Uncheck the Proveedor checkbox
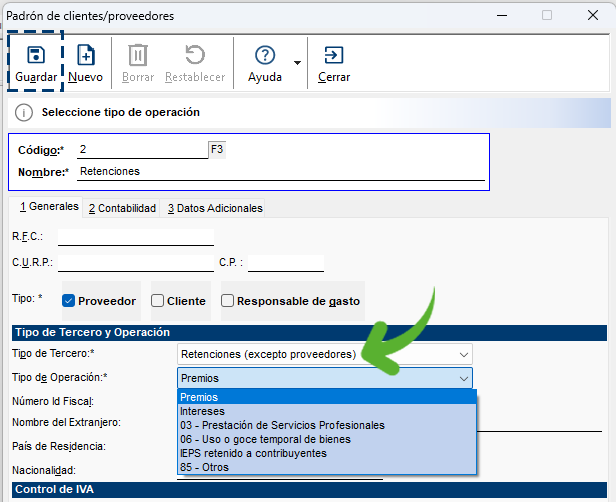The image size is (616, 502). 70,301
